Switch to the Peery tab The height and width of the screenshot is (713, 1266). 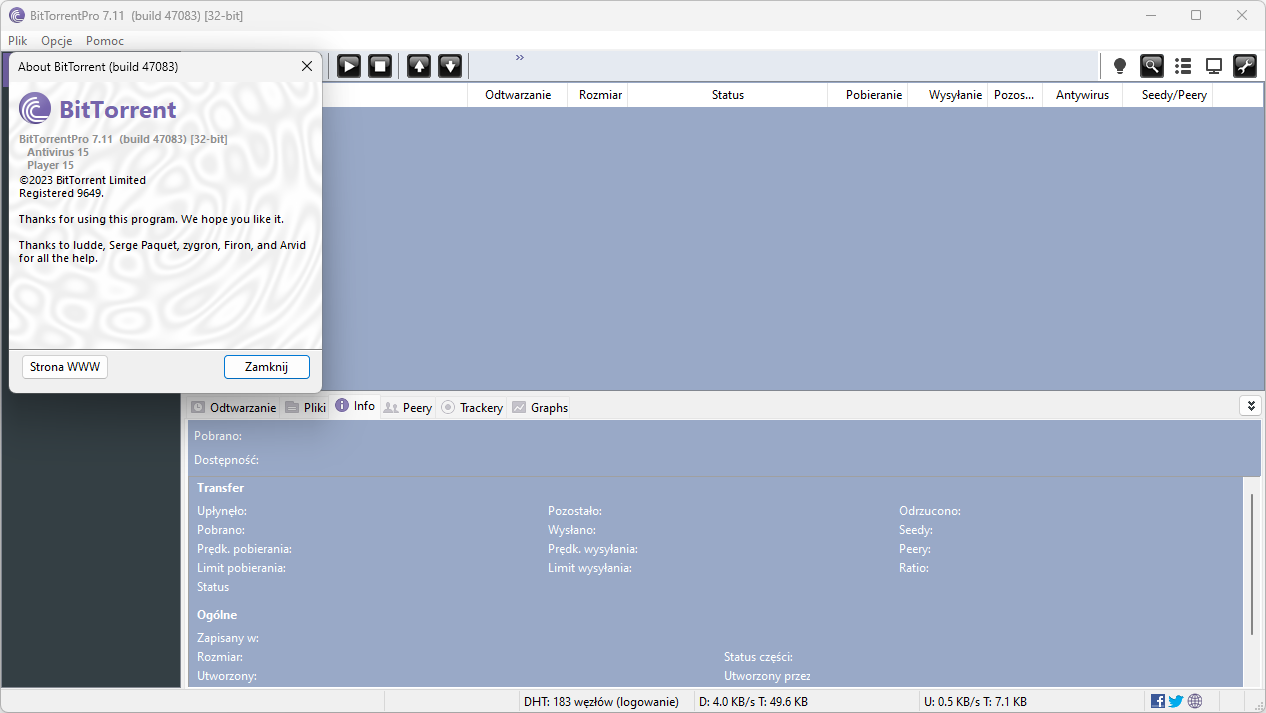408,407
